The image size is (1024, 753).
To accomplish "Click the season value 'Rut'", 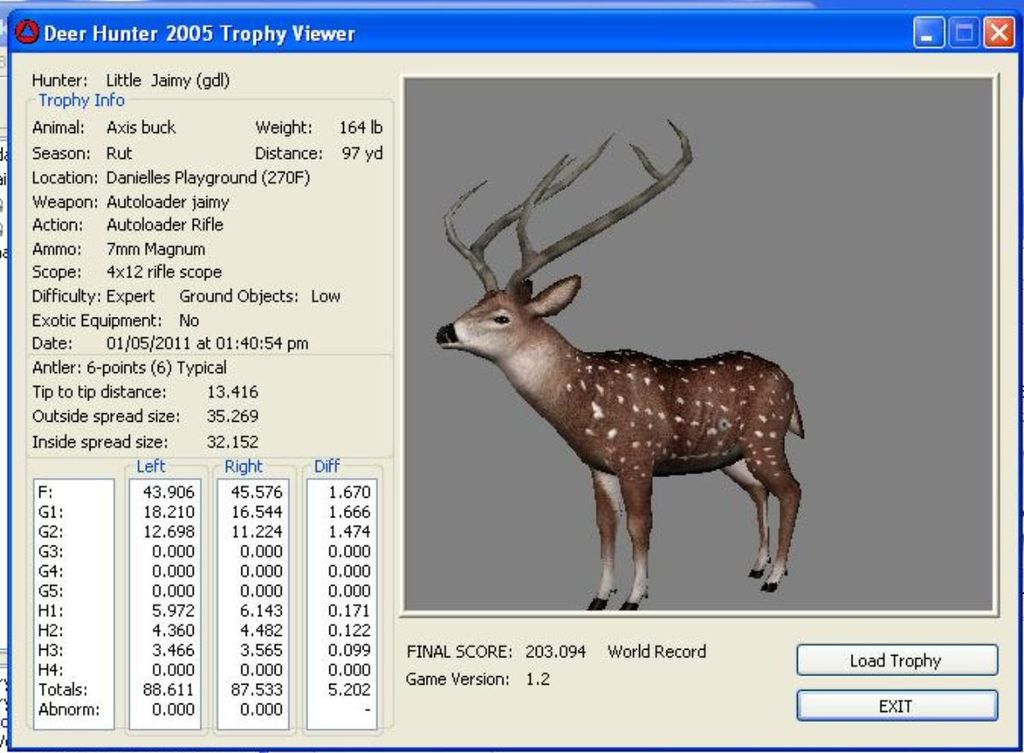I will [119, 153].
